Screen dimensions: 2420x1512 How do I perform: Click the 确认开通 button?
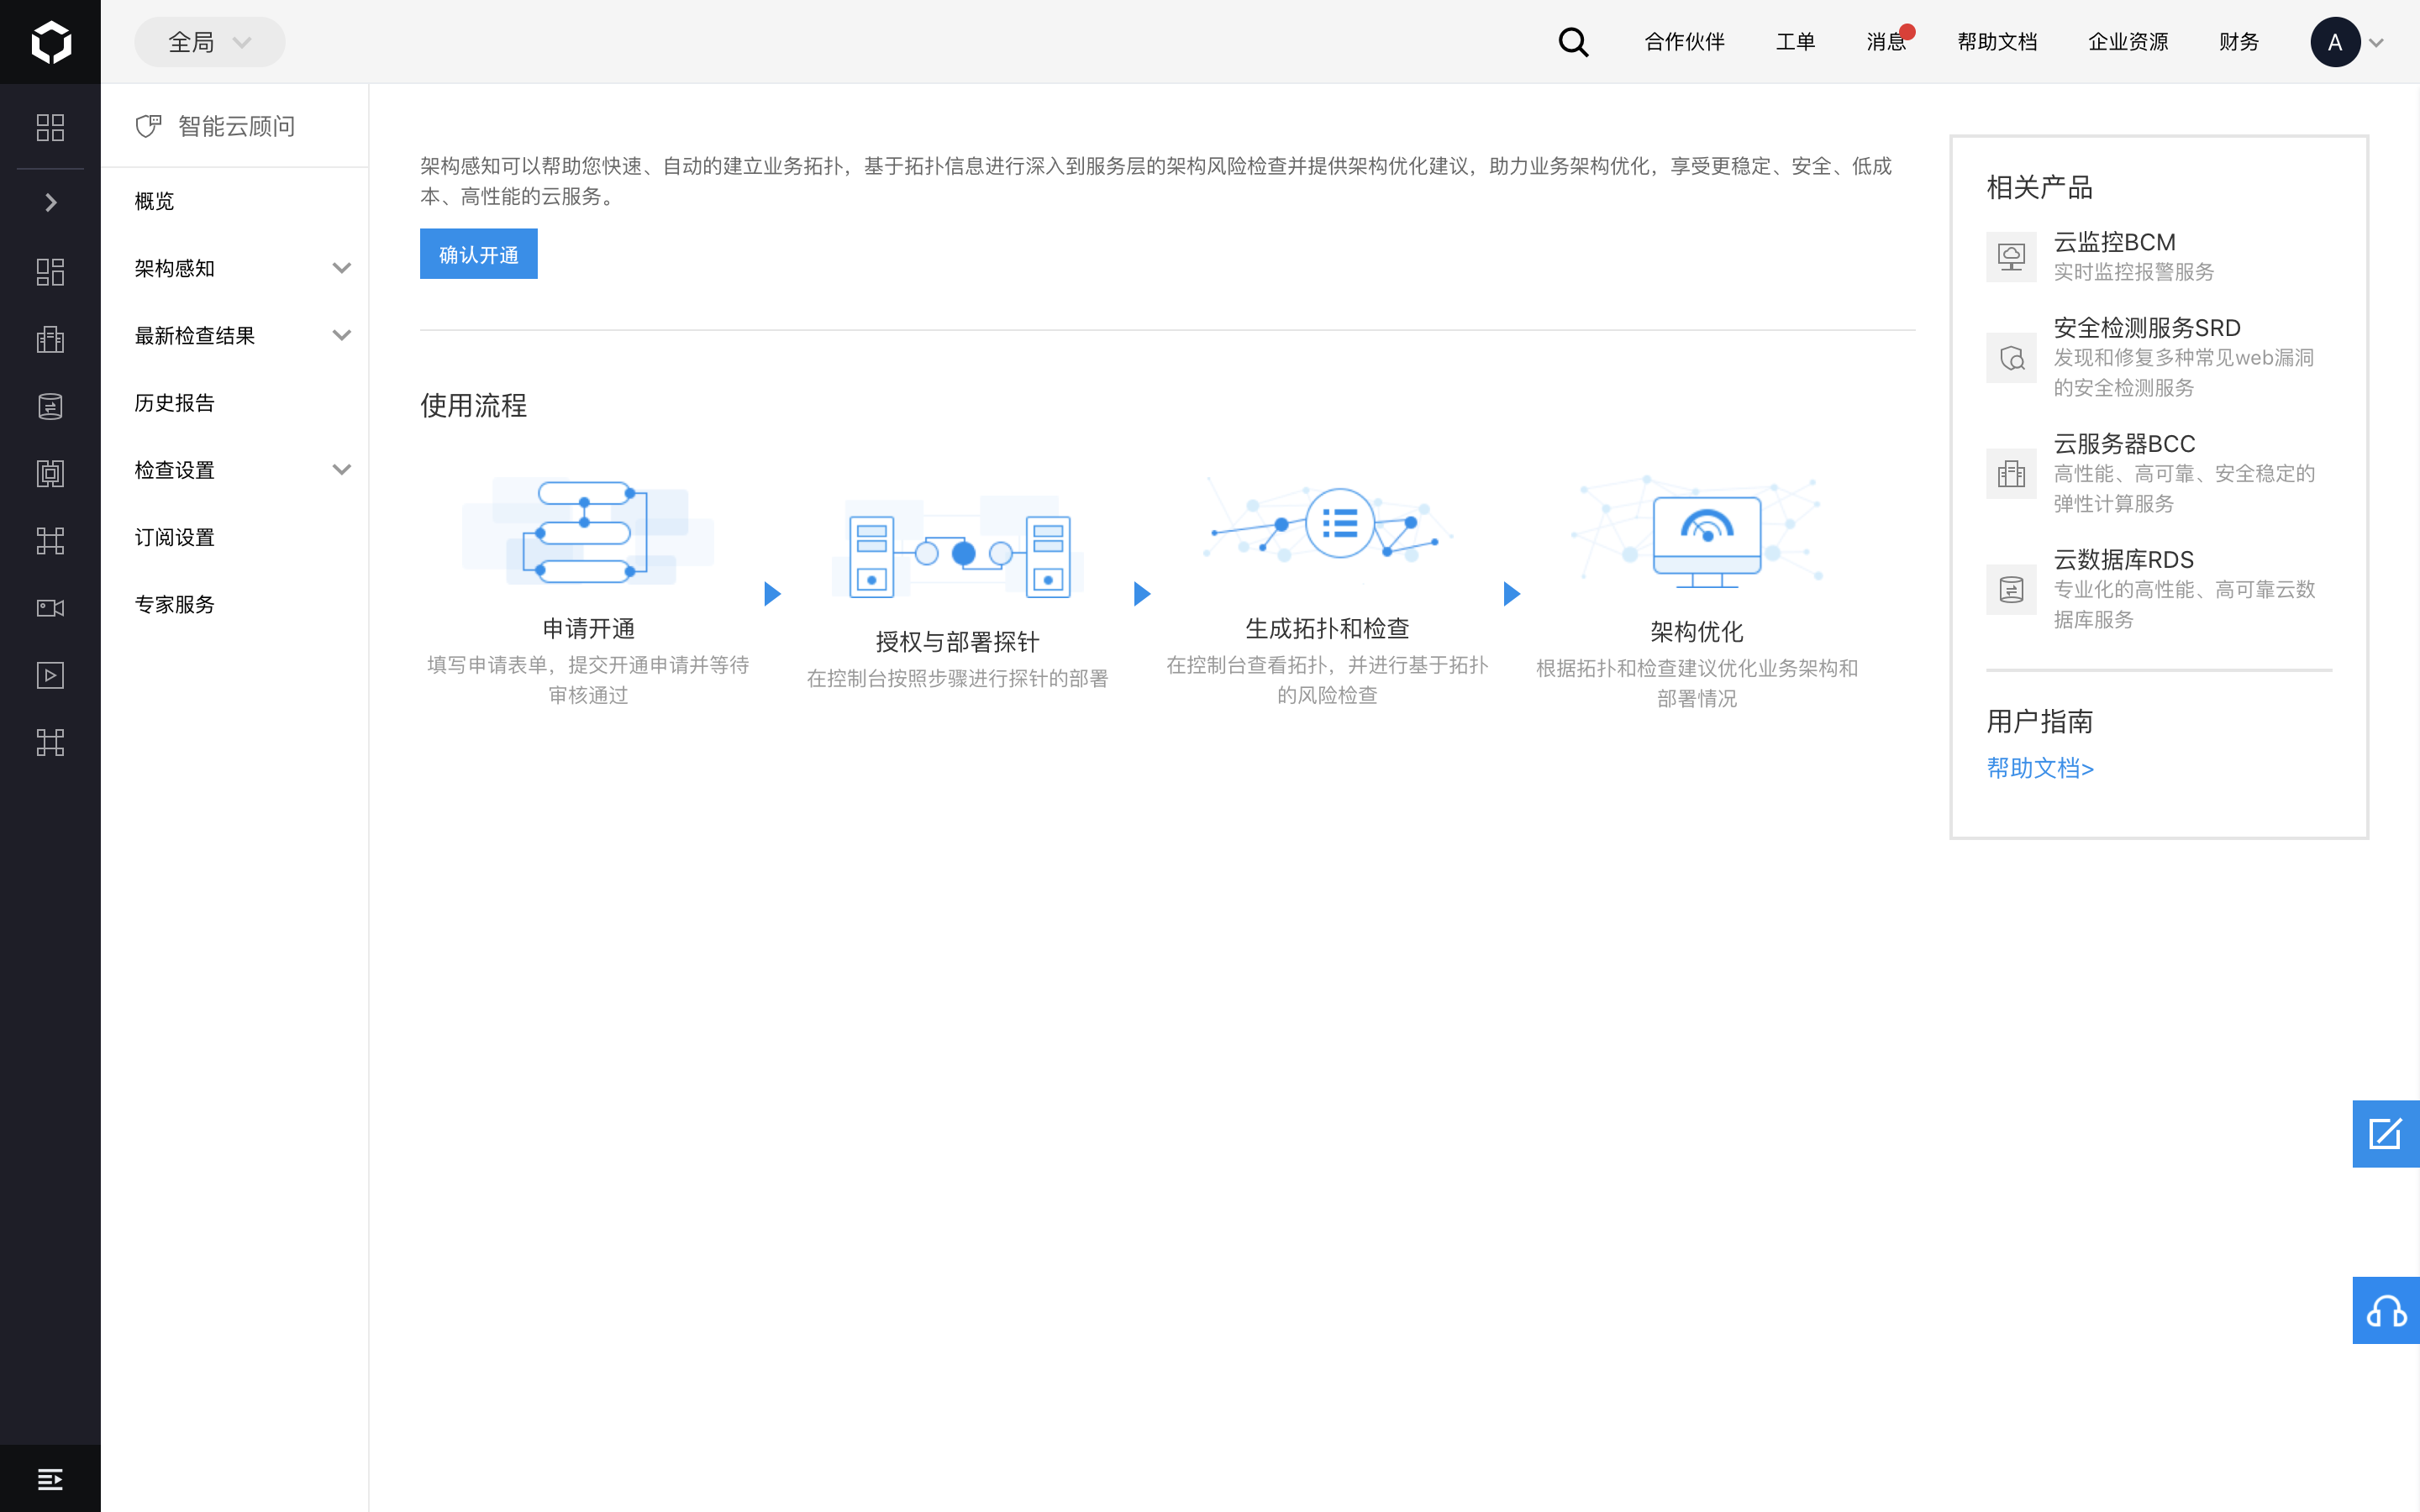tap(478, 254)
